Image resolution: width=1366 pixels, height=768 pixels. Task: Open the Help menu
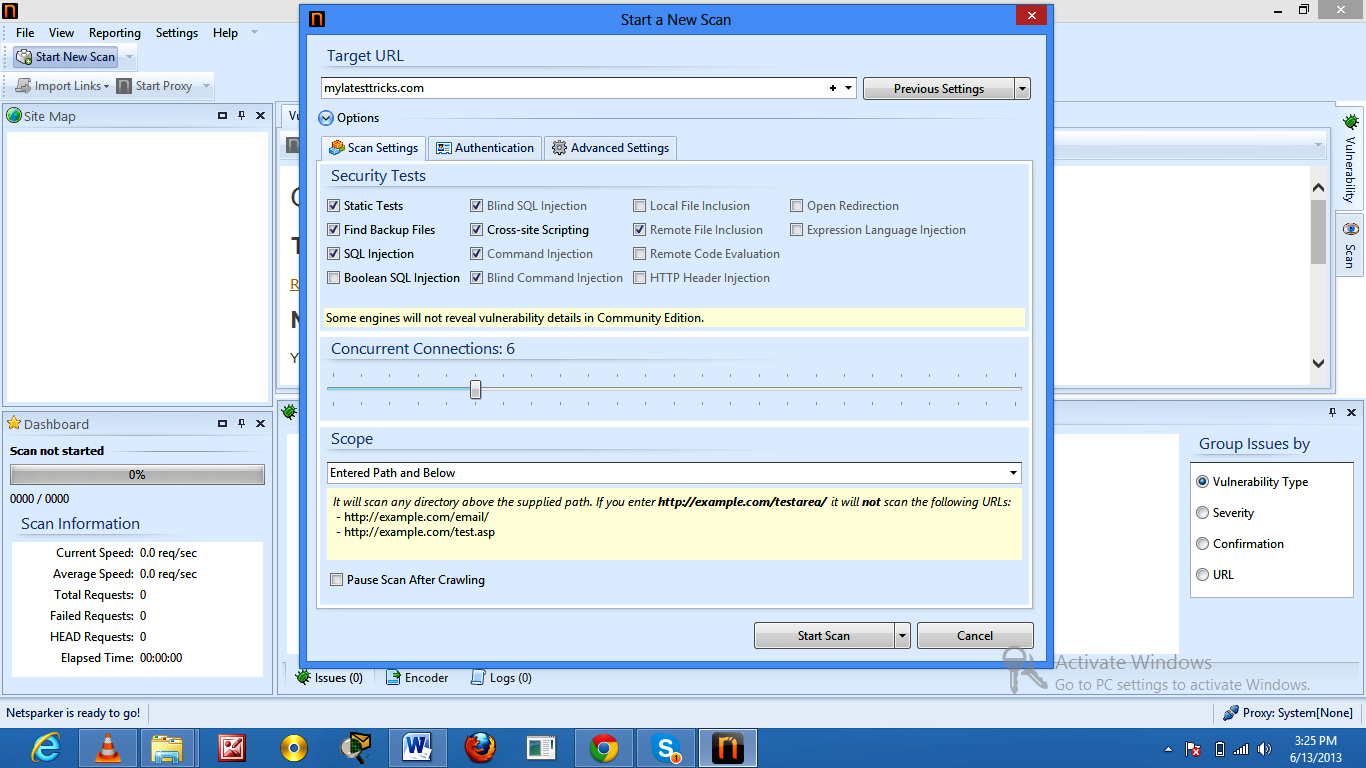pyautogui.click(x=225, y=33)
